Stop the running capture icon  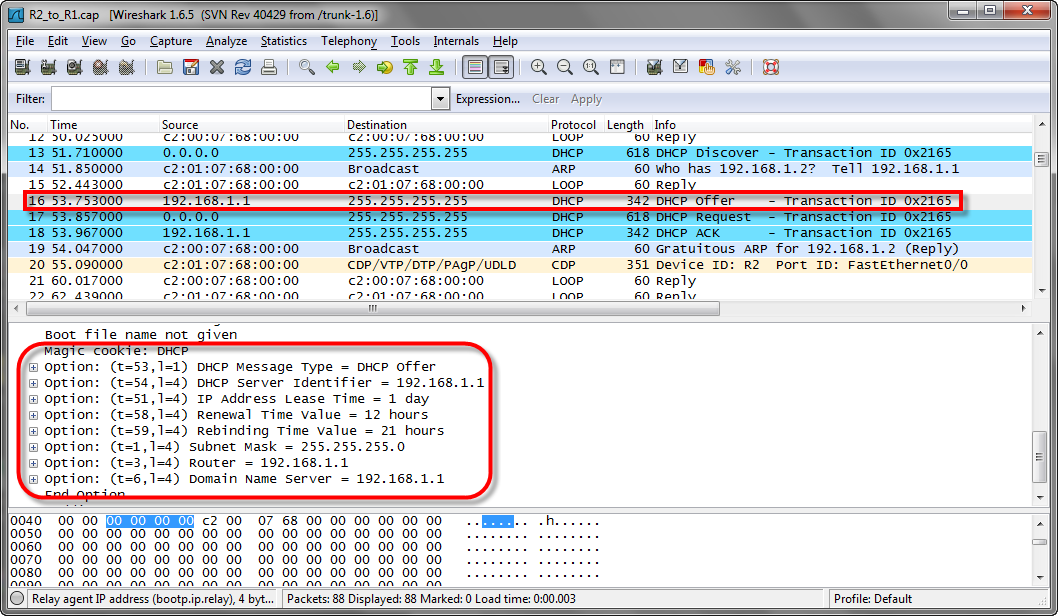[x=101, y=67]
